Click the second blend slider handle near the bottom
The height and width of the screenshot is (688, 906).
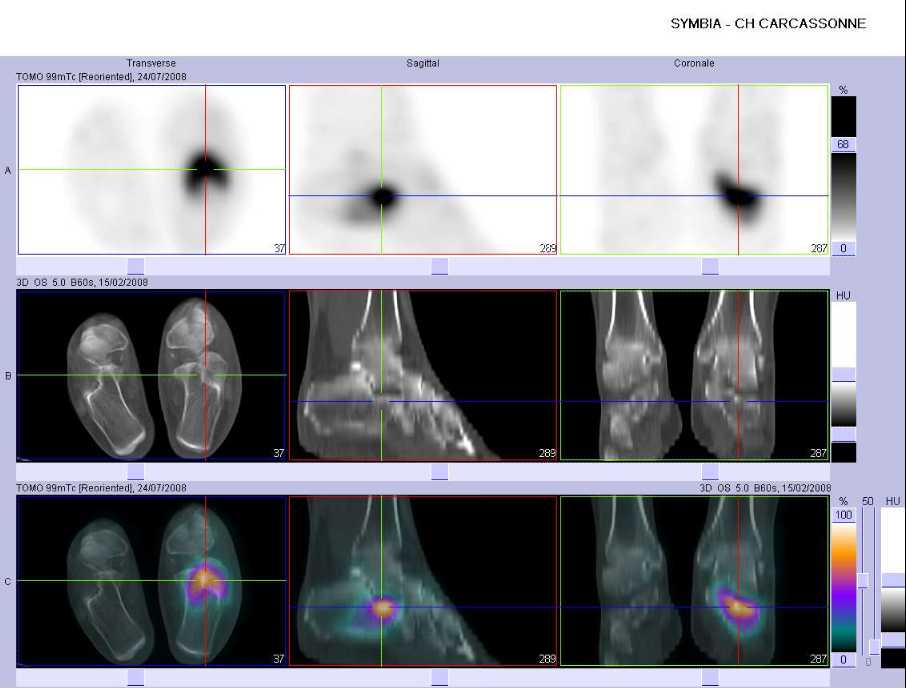874,646
